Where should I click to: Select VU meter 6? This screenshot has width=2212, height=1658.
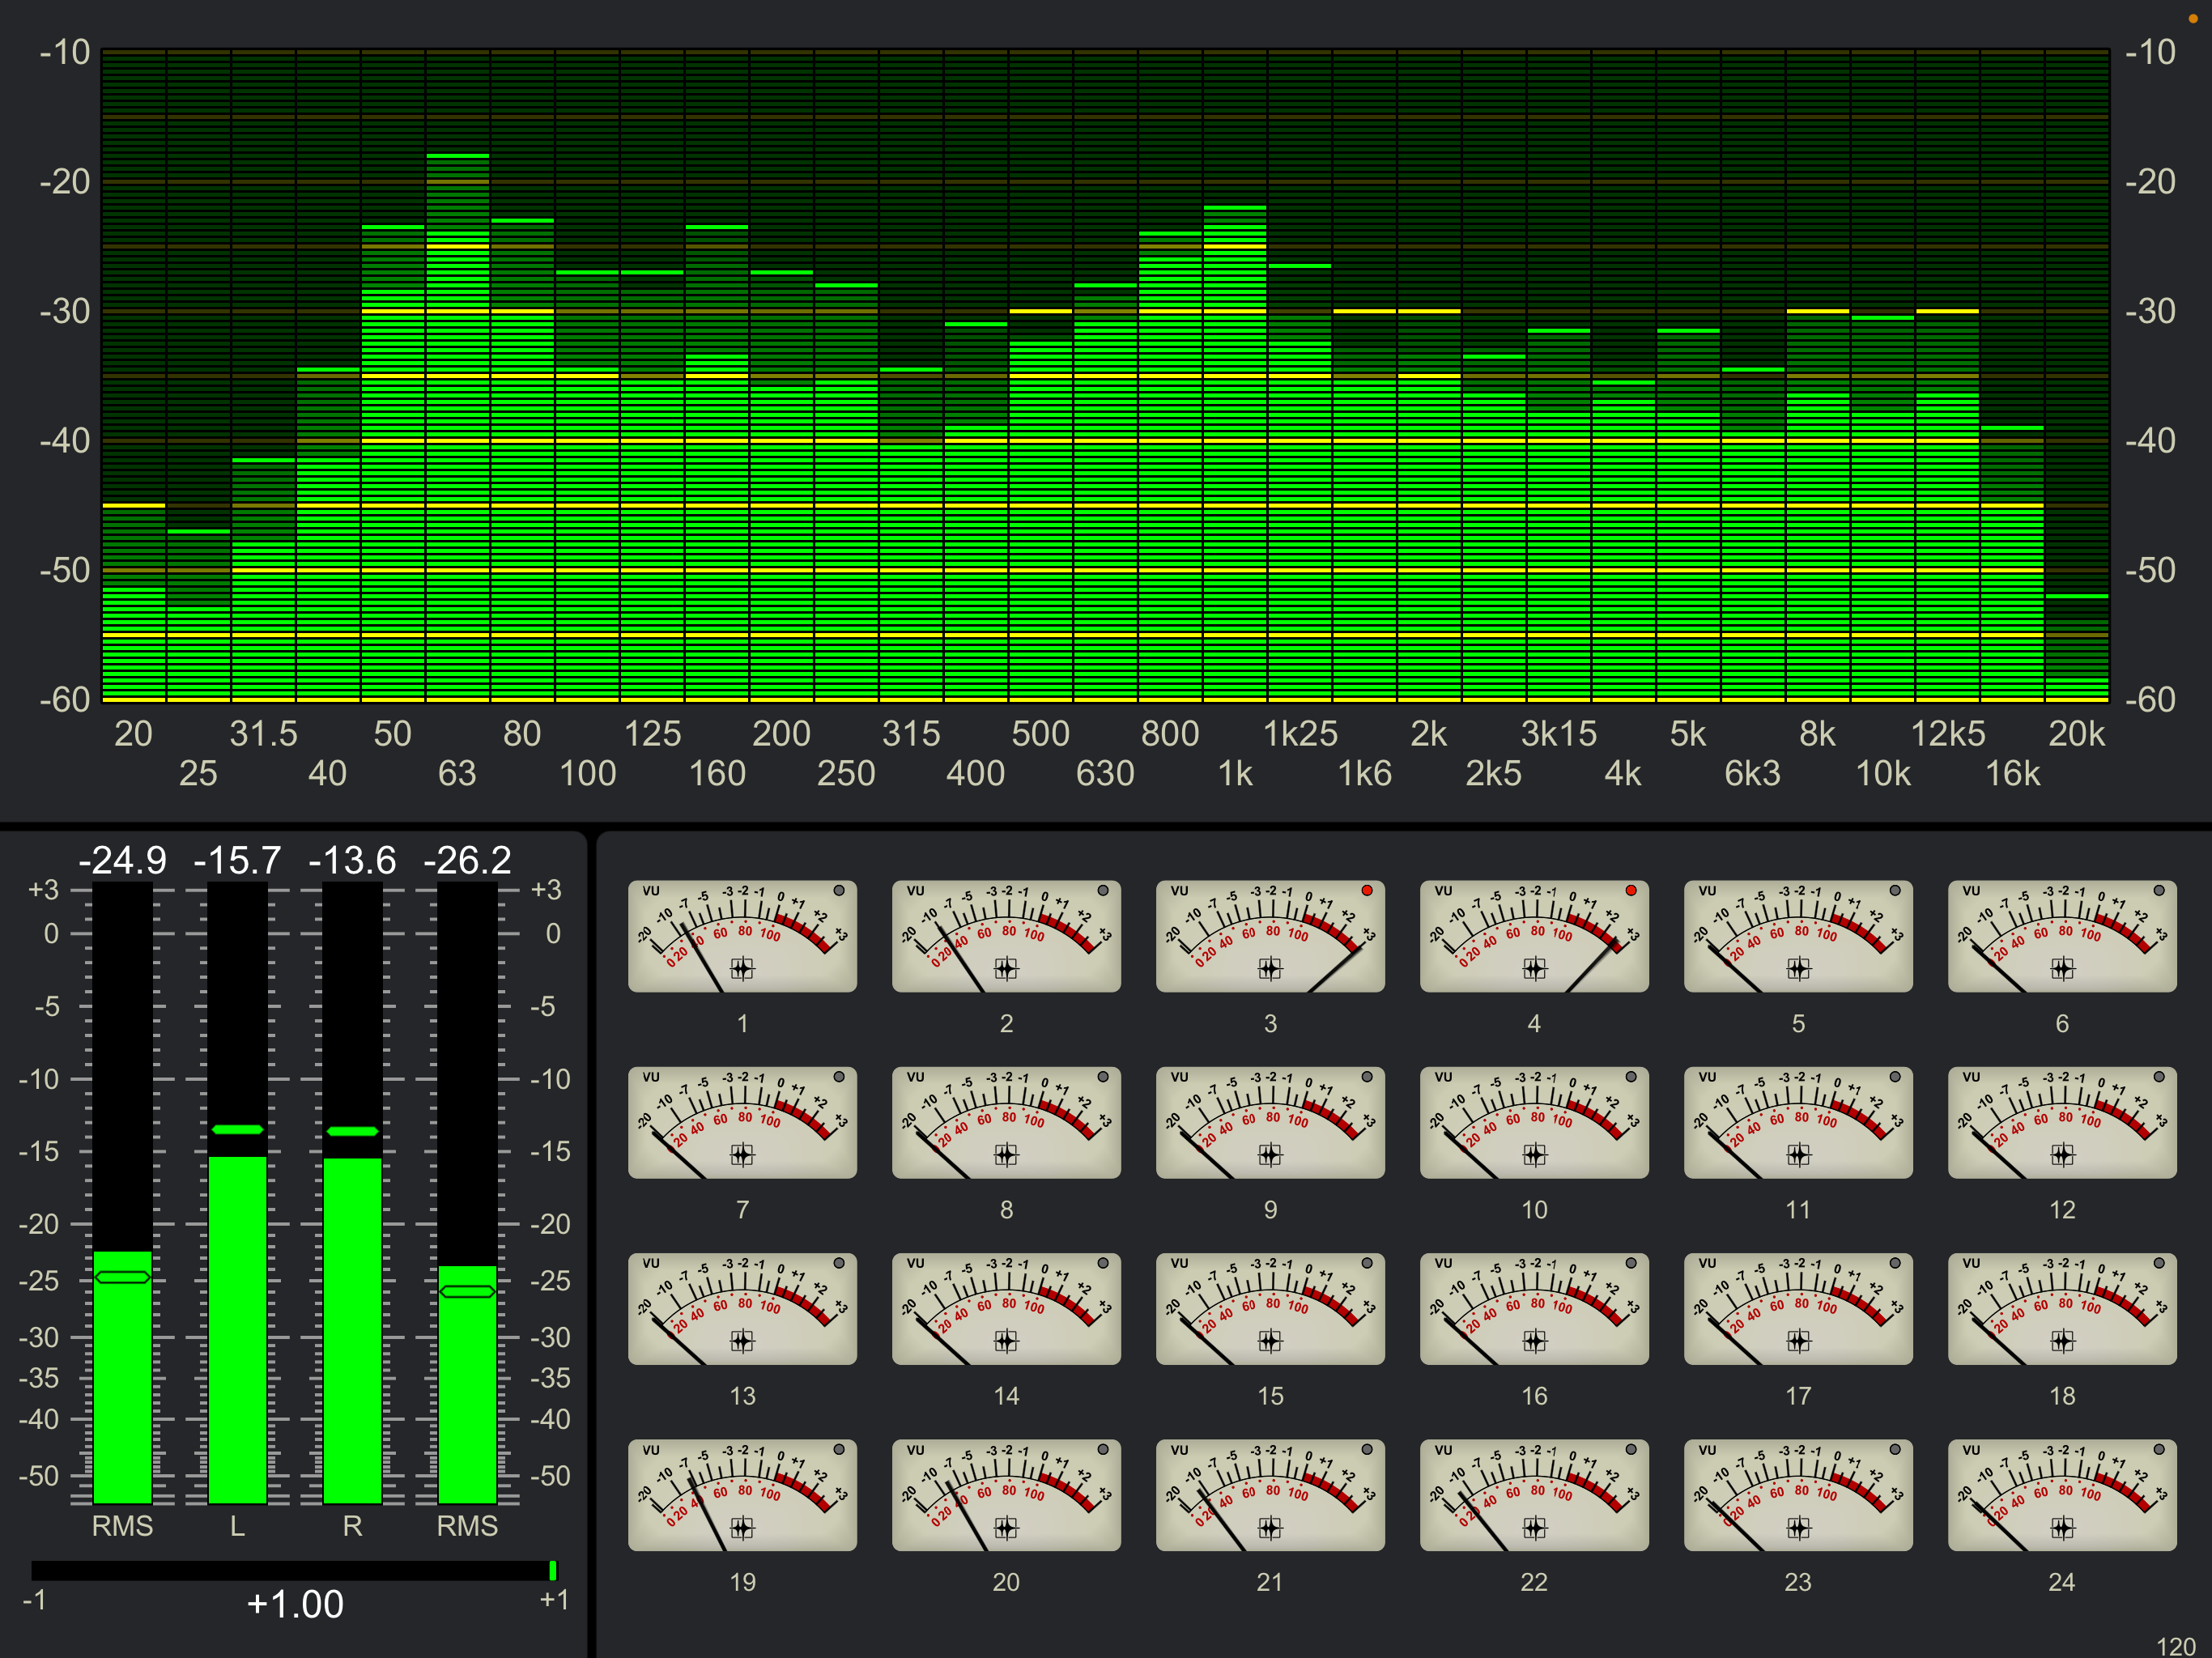(x=2062, y=936)
